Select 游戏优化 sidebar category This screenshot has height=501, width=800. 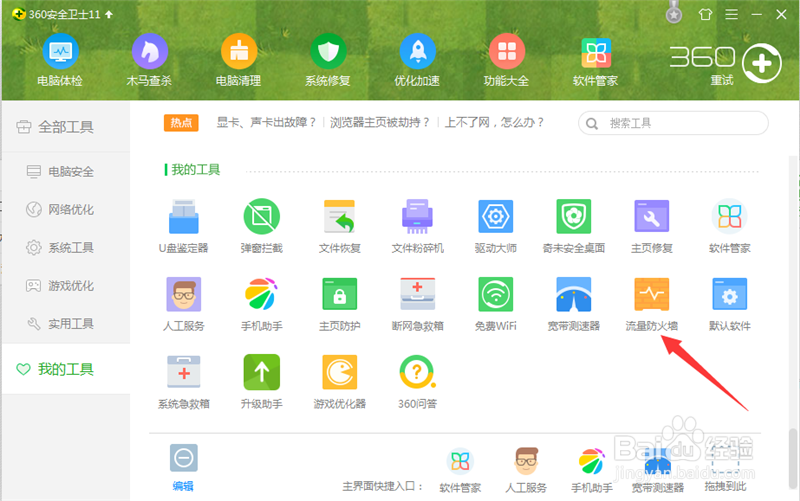pos(66,286)
